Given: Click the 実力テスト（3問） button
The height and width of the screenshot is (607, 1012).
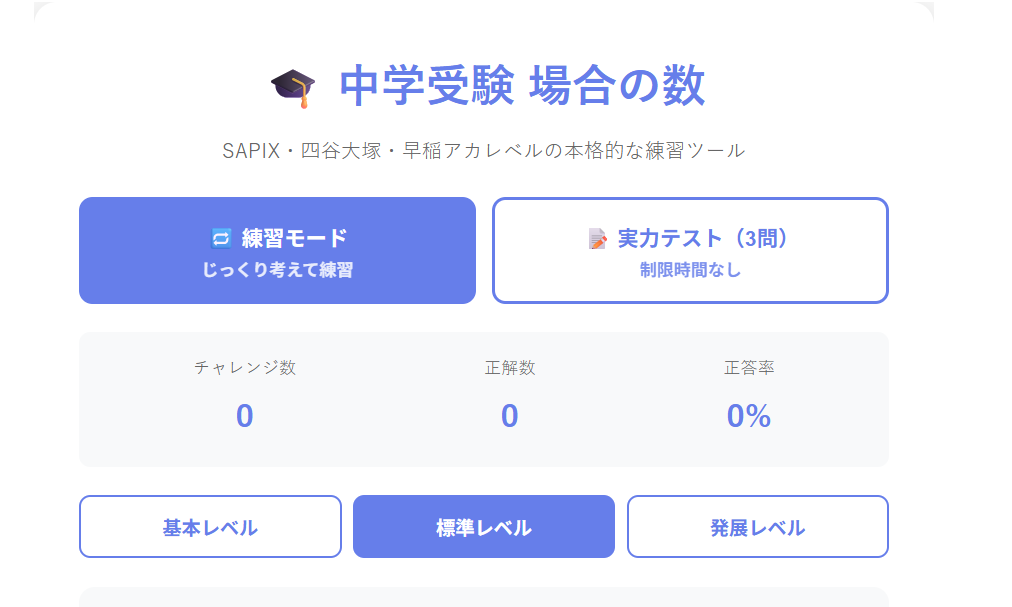Looking at the screenshot, I should click(x=690, y=250).
